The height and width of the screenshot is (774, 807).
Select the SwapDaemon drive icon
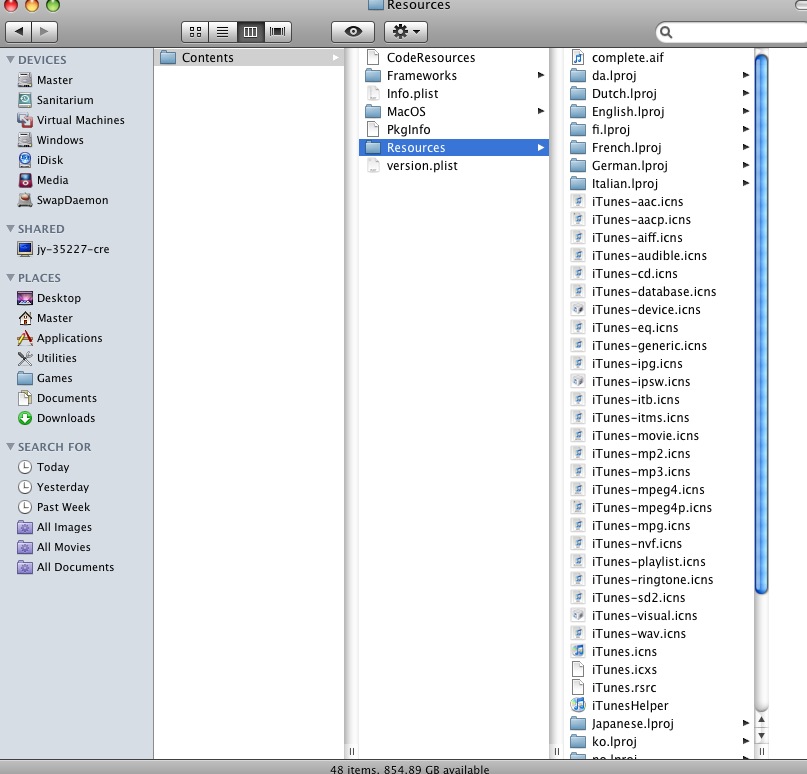tap(25, 200)
